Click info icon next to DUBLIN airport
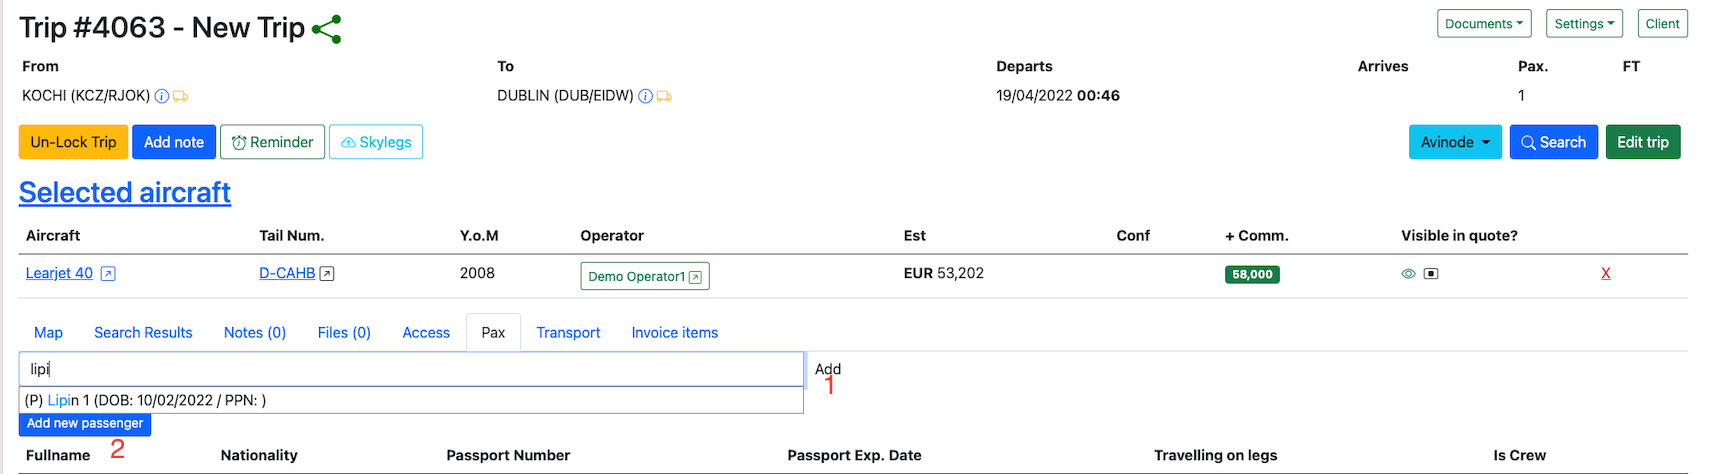This screenshot has height=474, width=1719. click(646, 96)
